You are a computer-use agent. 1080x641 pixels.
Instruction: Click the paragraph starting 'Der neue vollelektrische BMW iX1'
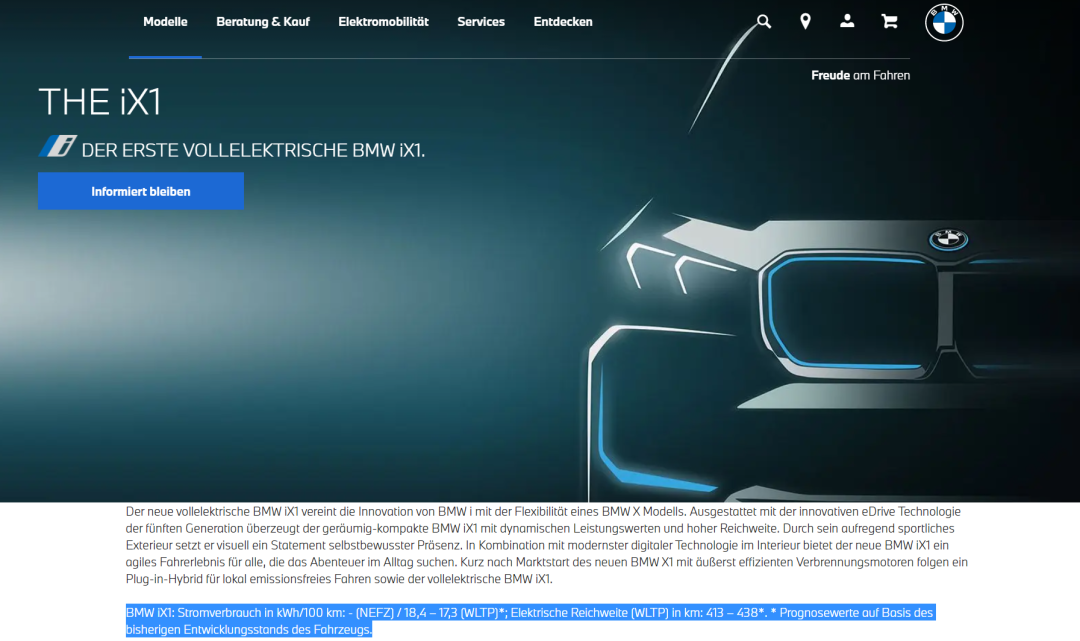coord(547,545)
